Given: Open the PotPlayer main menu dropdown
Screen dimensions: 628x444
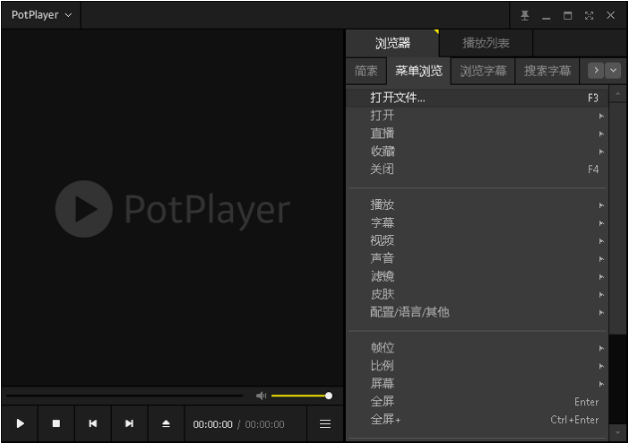Looking at the screenshot, I should click(41, 15).
